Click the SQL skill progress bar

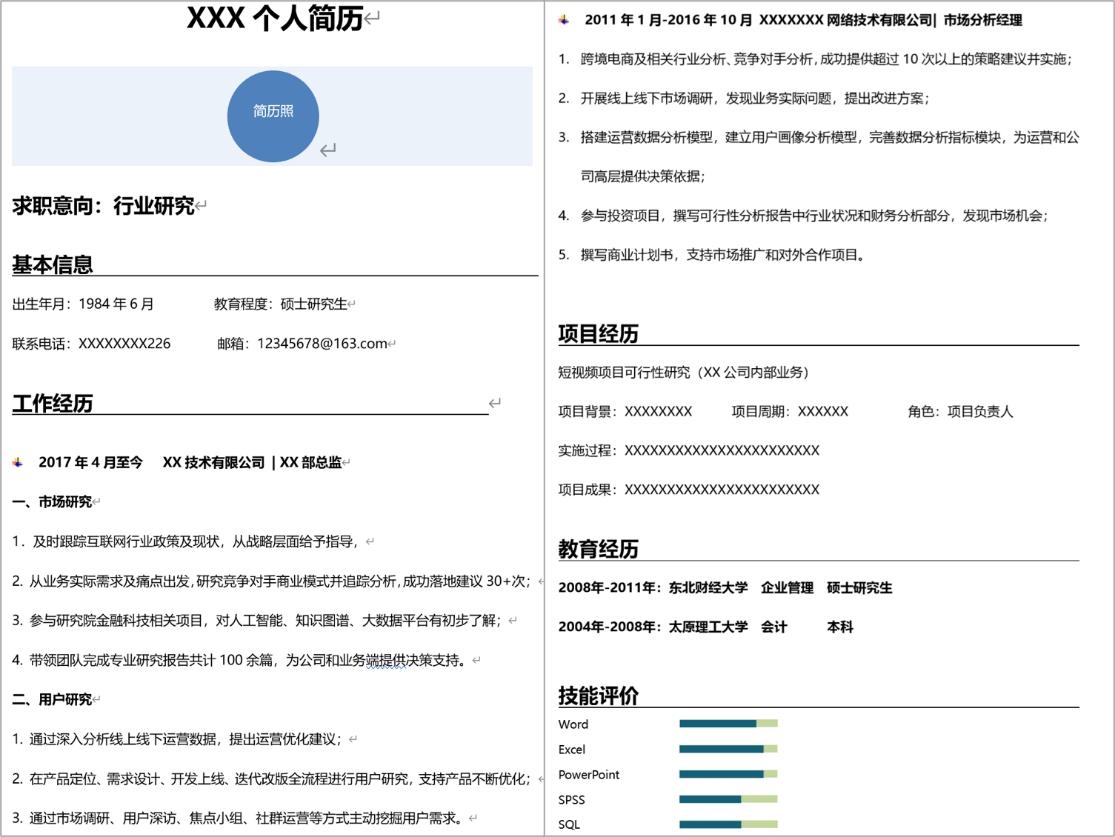728,824
